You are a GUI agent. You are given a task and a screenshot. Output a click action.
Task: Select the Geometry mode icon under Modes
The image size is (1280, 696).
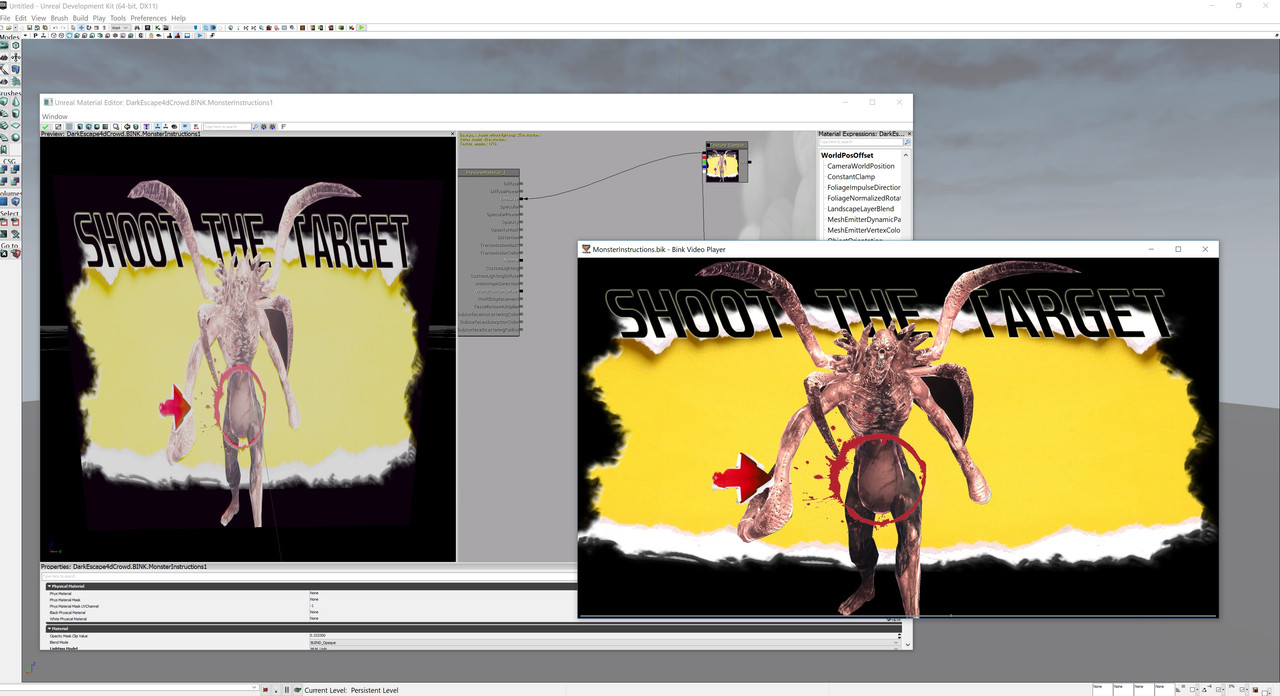pyautogui.click(x=16, y=45)
